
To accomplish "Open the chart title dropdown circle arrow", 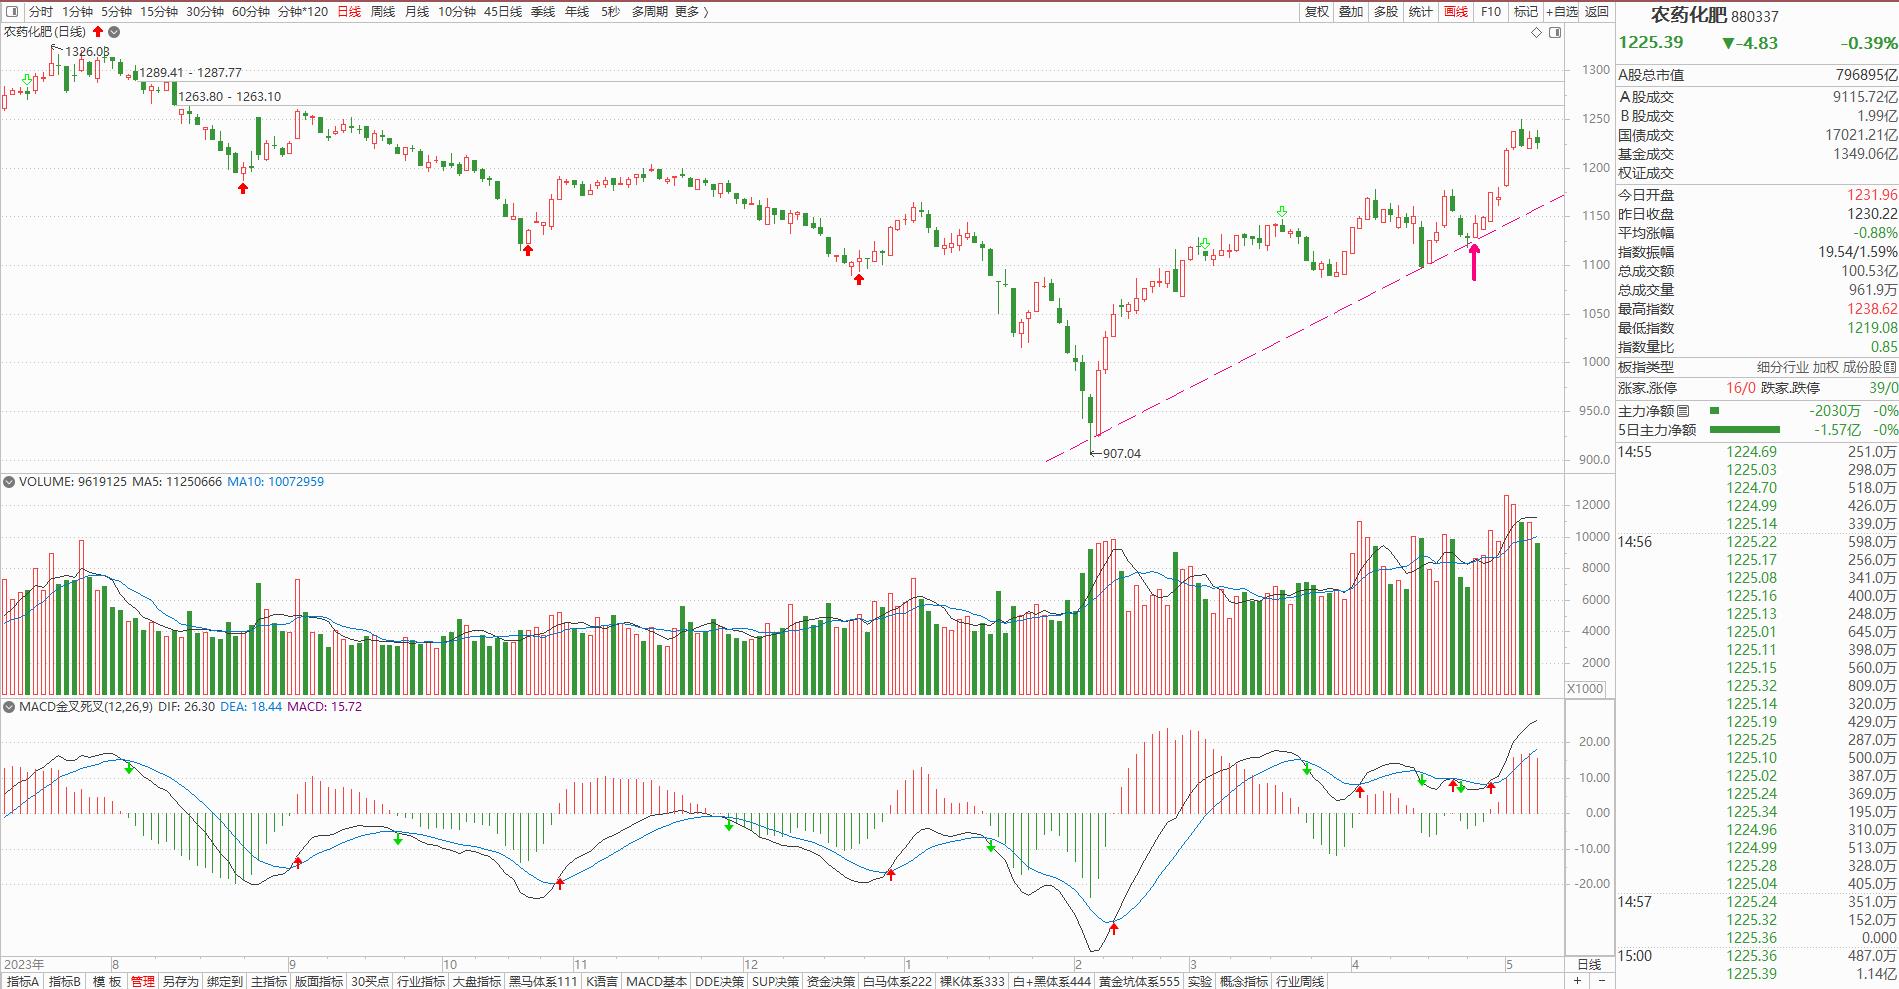I will [114, 32].
